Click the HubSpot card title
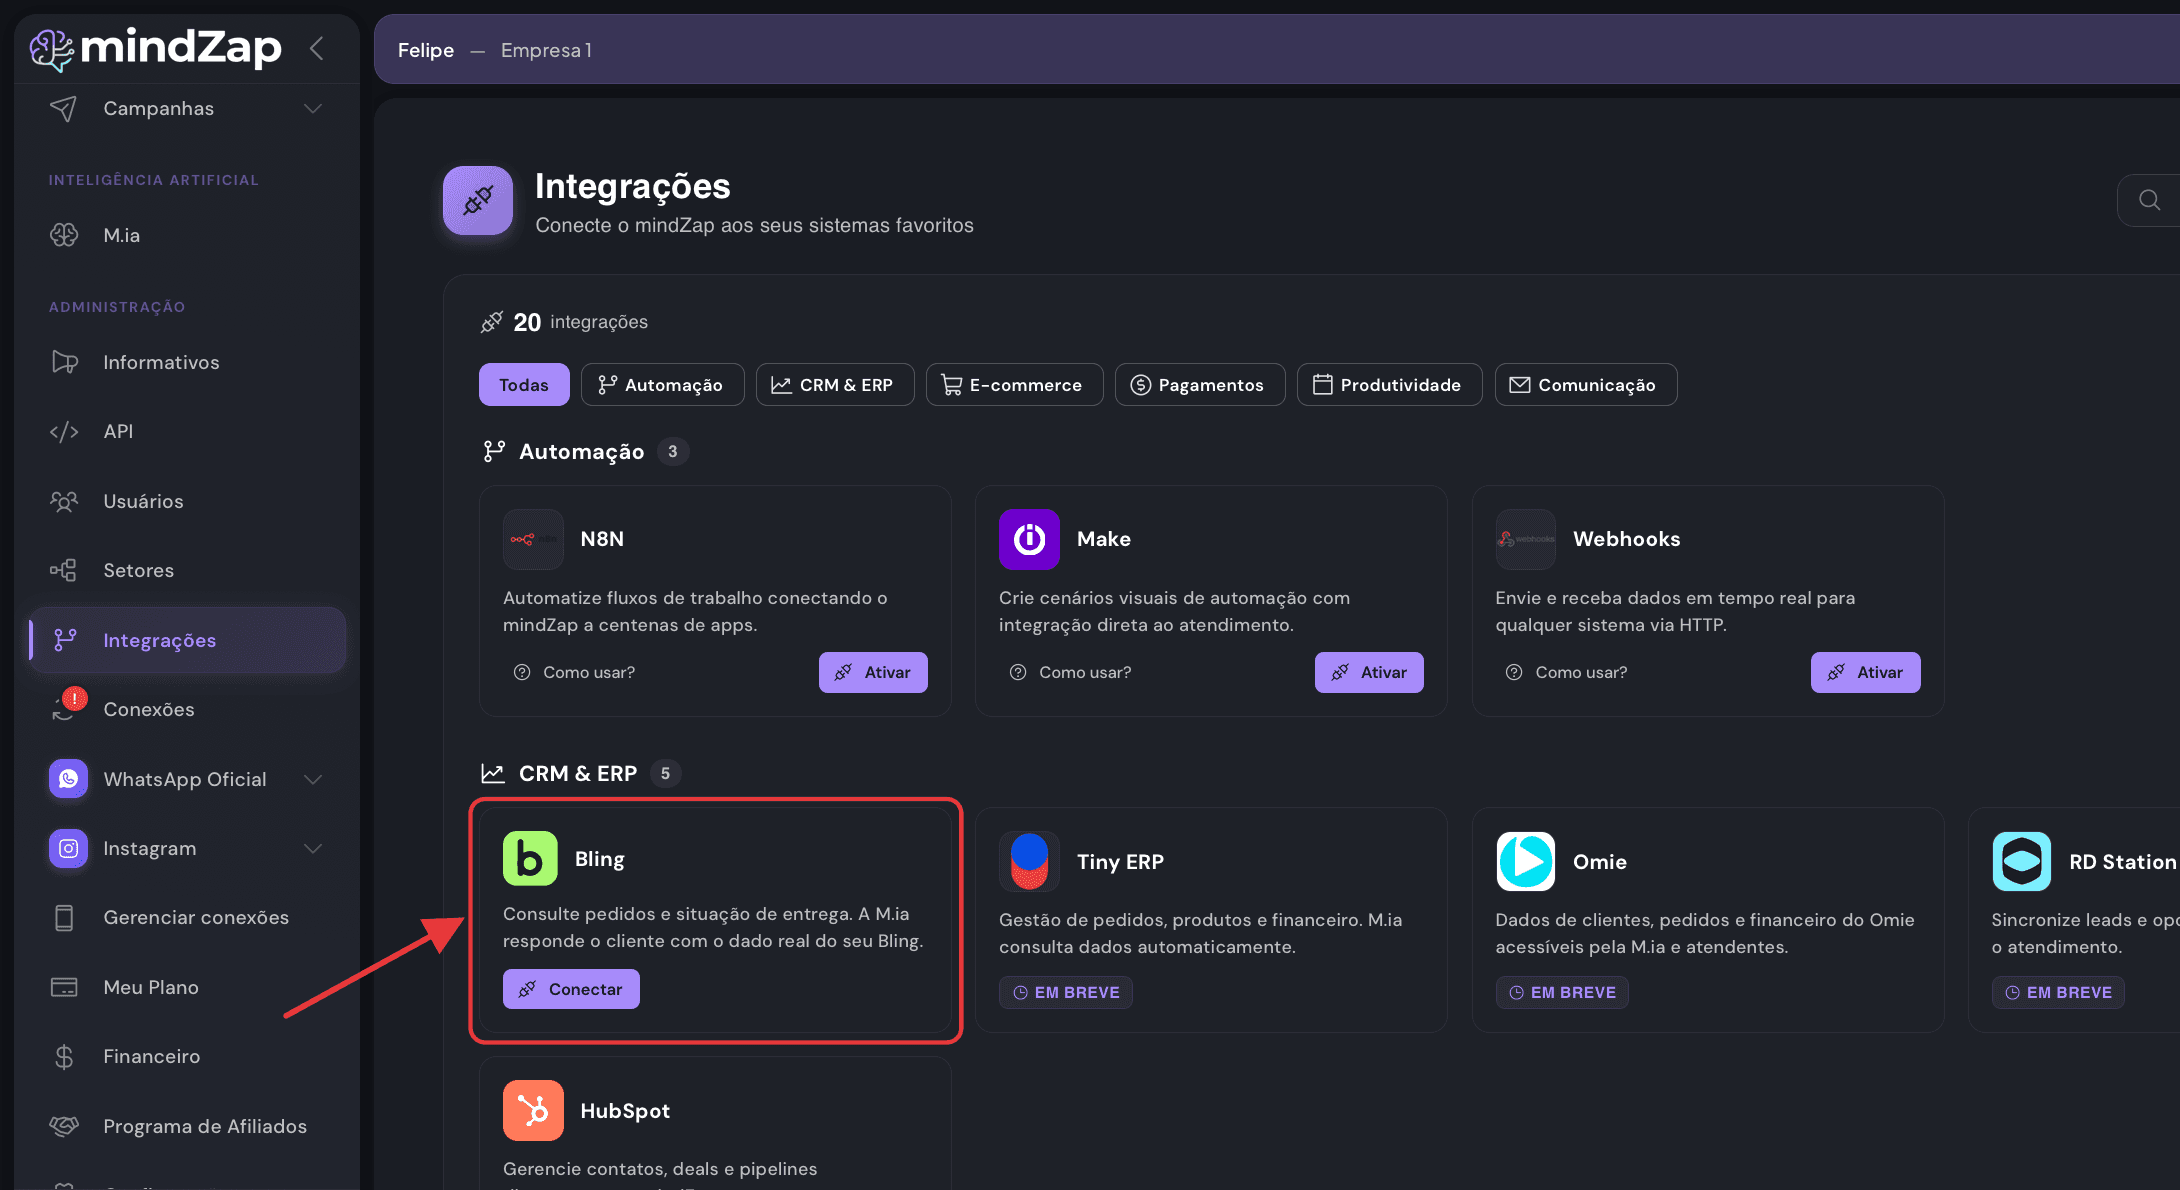This screenshot has height=1190, width=2180. tap(625, 1110)
